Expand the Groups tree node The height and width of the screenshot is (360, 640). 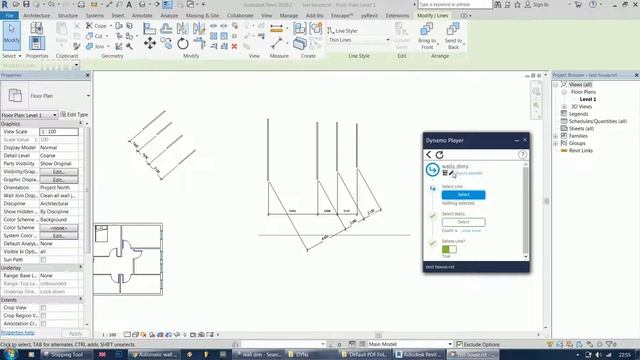(x=556, y=143)
